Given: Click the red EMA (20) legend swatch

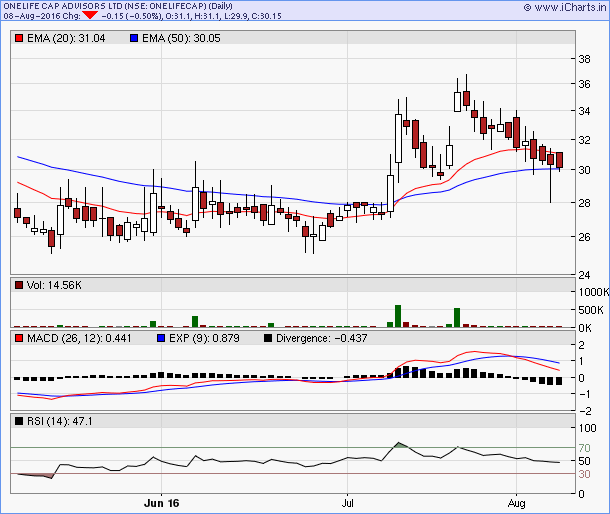Looking at the screenshot, I should [x=19, y=38].
